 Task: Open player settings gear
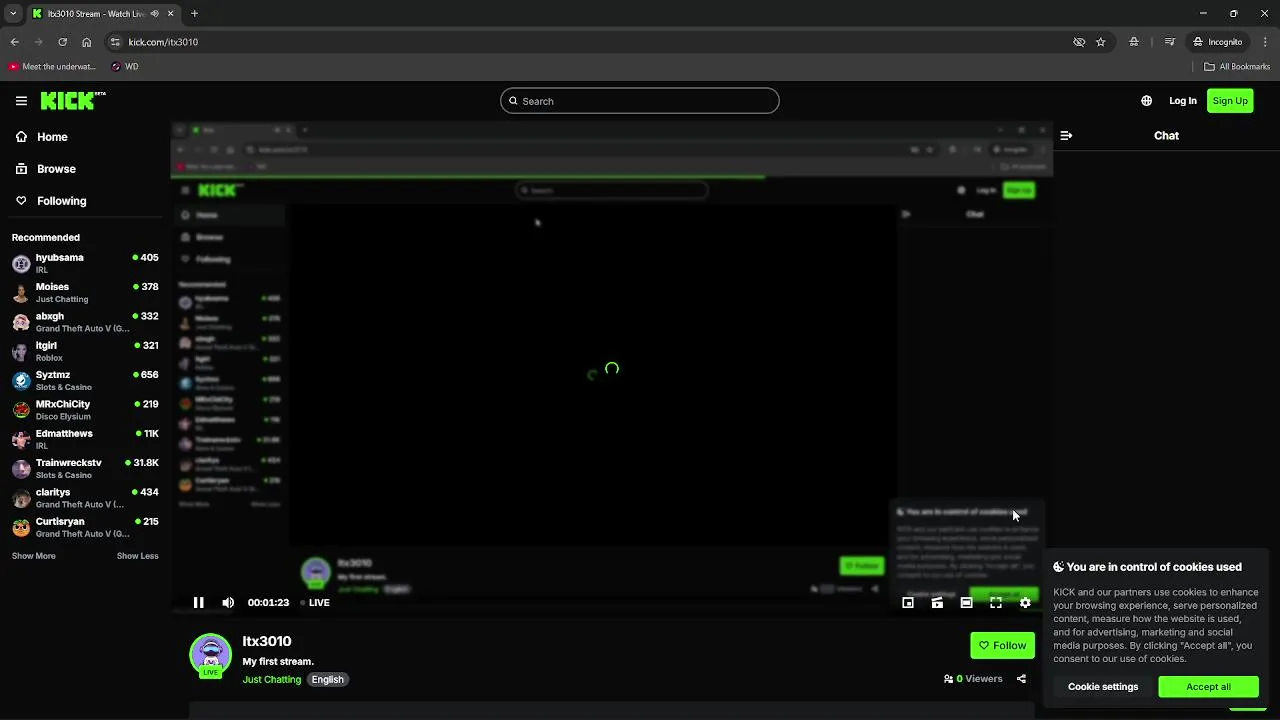tap(1025, 602)
